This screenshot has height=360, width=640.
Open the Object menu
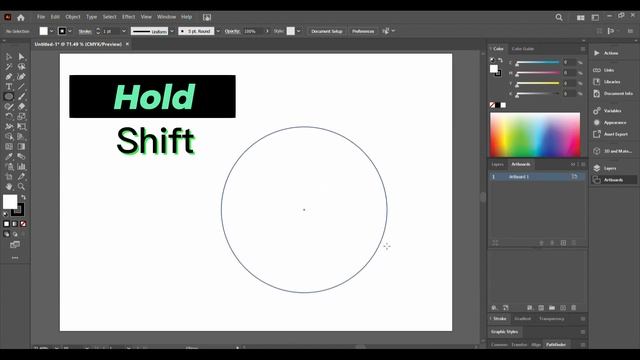pos(73,17)
